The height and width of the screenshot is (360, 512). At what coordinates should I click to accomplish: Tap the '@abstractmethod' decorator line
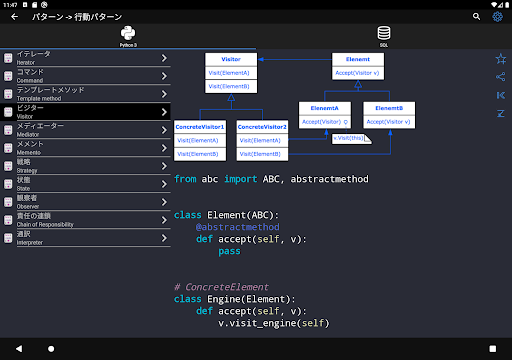coord(238,227)
